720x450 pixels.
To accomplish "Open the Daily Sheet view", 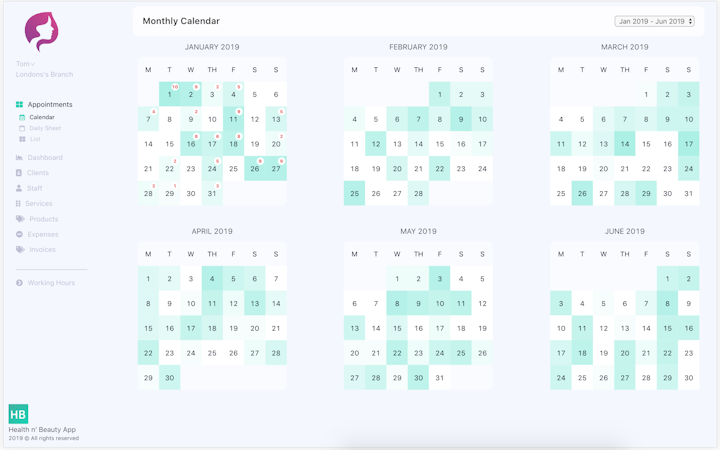I will point(45,128).
